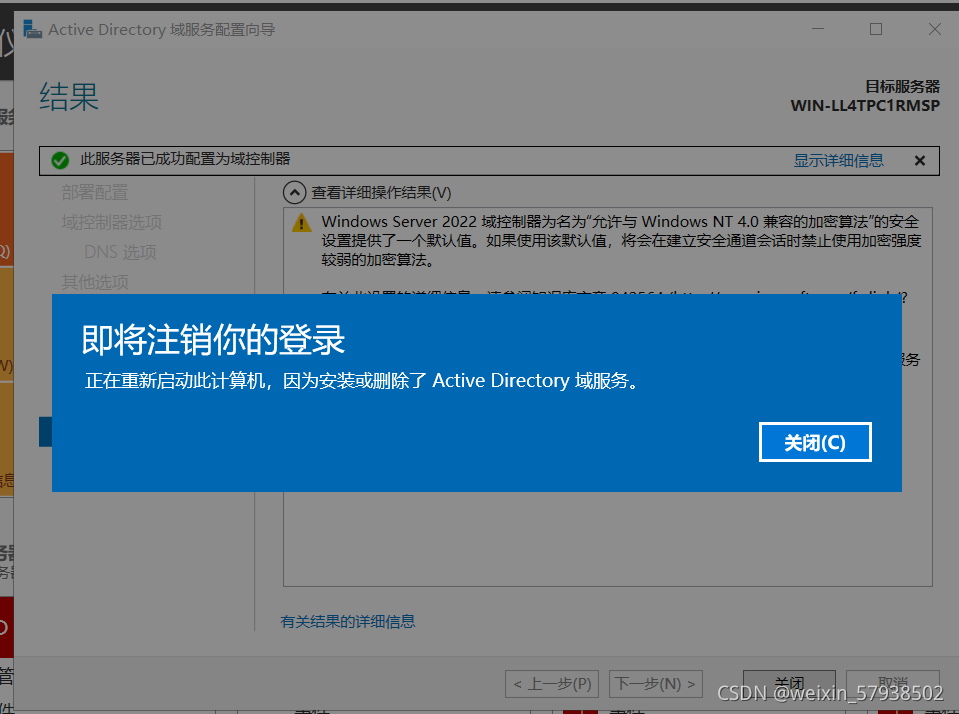
Task: Select DNS 选项 in the wizard steps
Action: click(x=120, y=252)
